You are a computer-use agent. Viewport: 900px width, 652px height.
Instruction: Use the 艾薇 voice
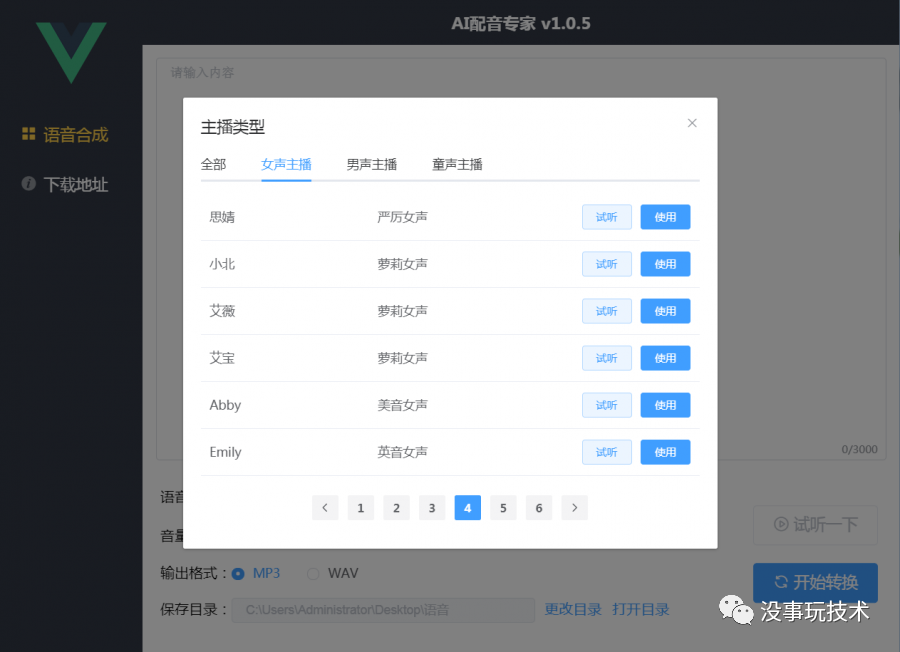pos(665,311)
